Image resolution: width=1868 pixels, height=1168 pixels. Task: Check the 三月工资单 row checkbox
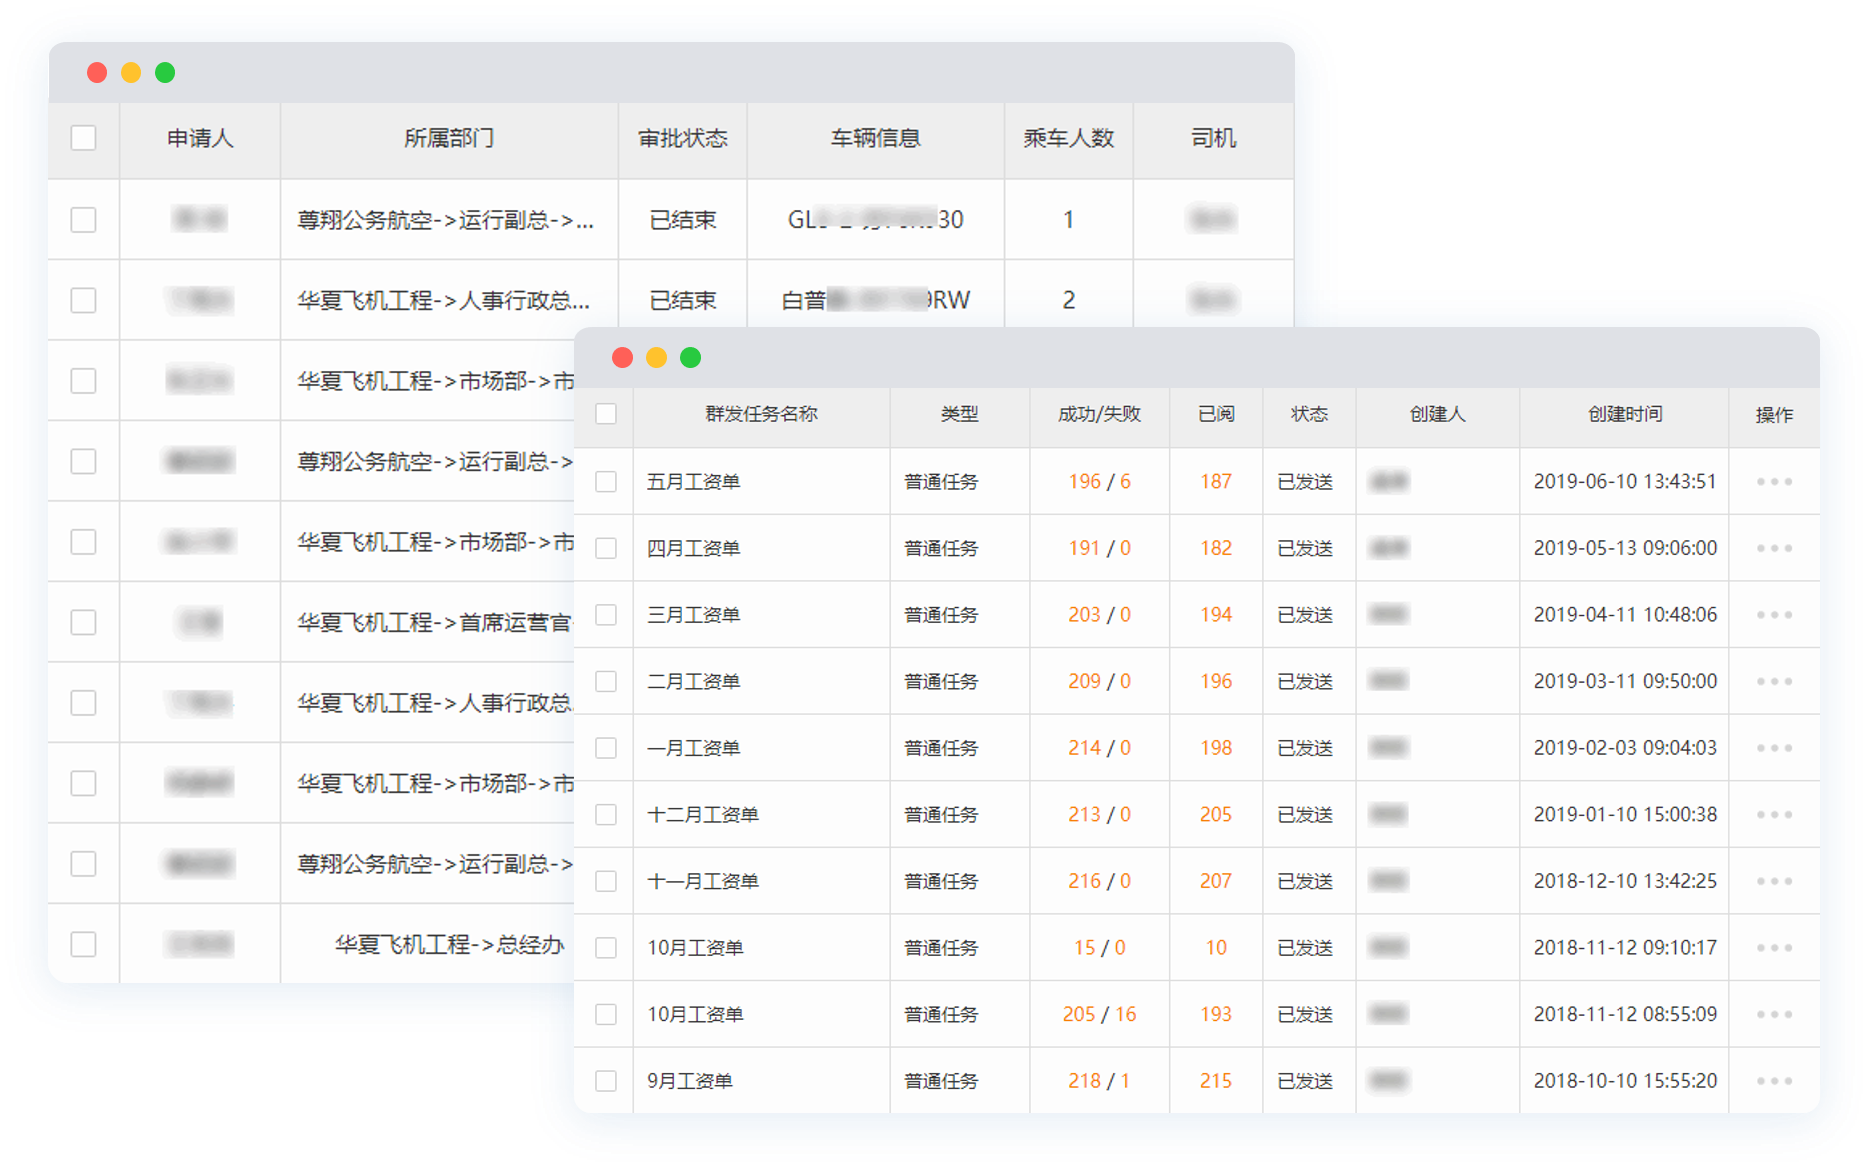click(x=606, y=615)
